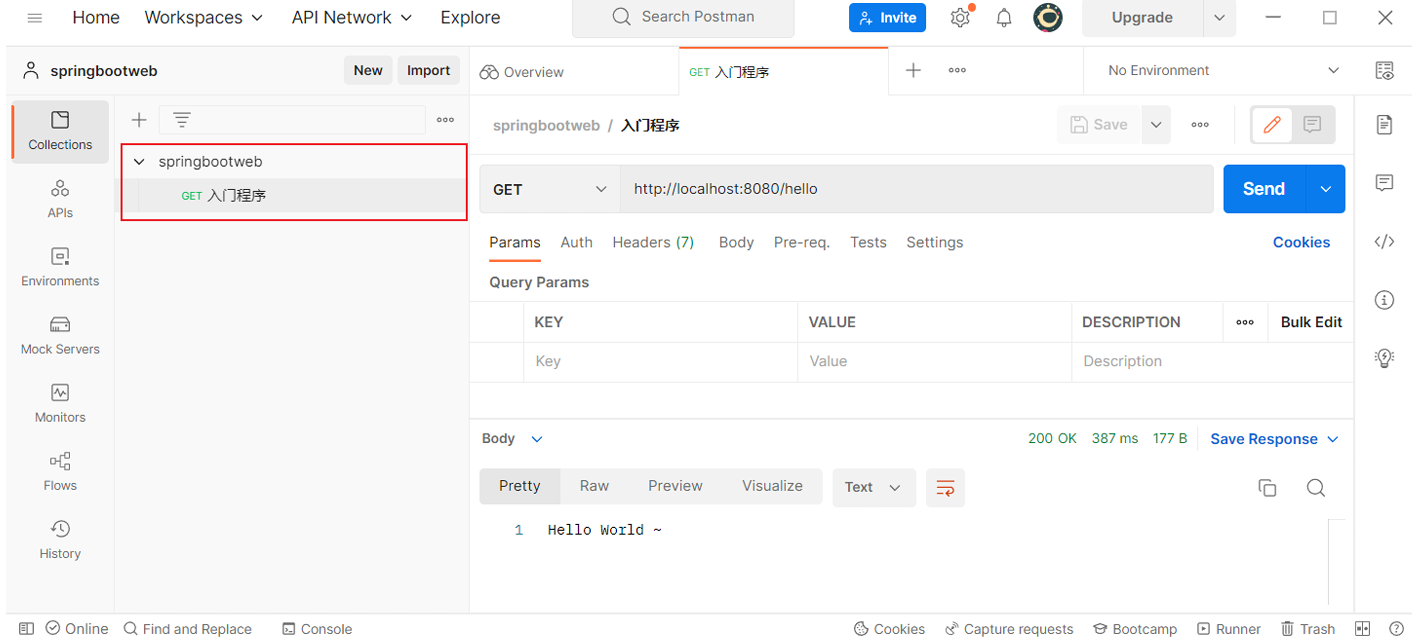Collapse the springbootweb collection
This screenshot has width=1412, height=644.
click(139, 161)
